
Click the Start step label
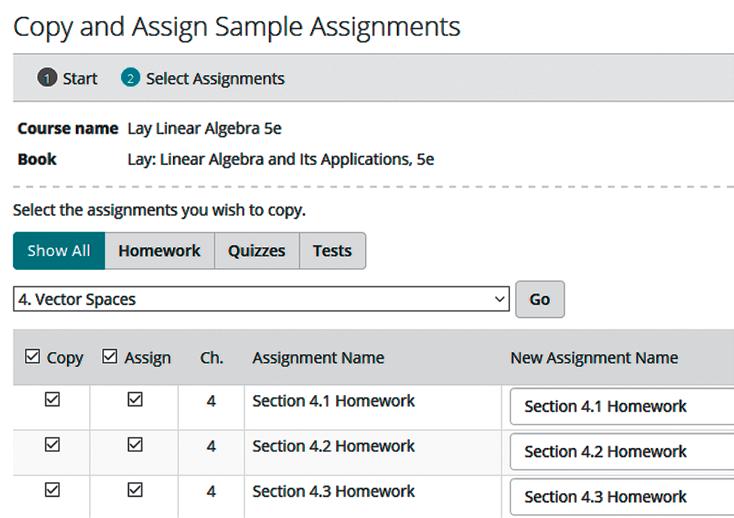coord(80,79)
